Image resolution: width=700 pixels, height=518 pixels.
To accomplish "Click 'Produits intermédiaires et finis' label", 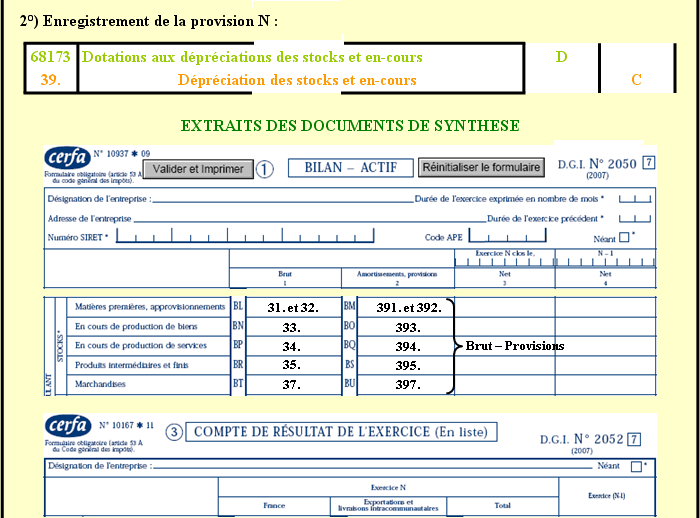I will (x=132, y=365).
